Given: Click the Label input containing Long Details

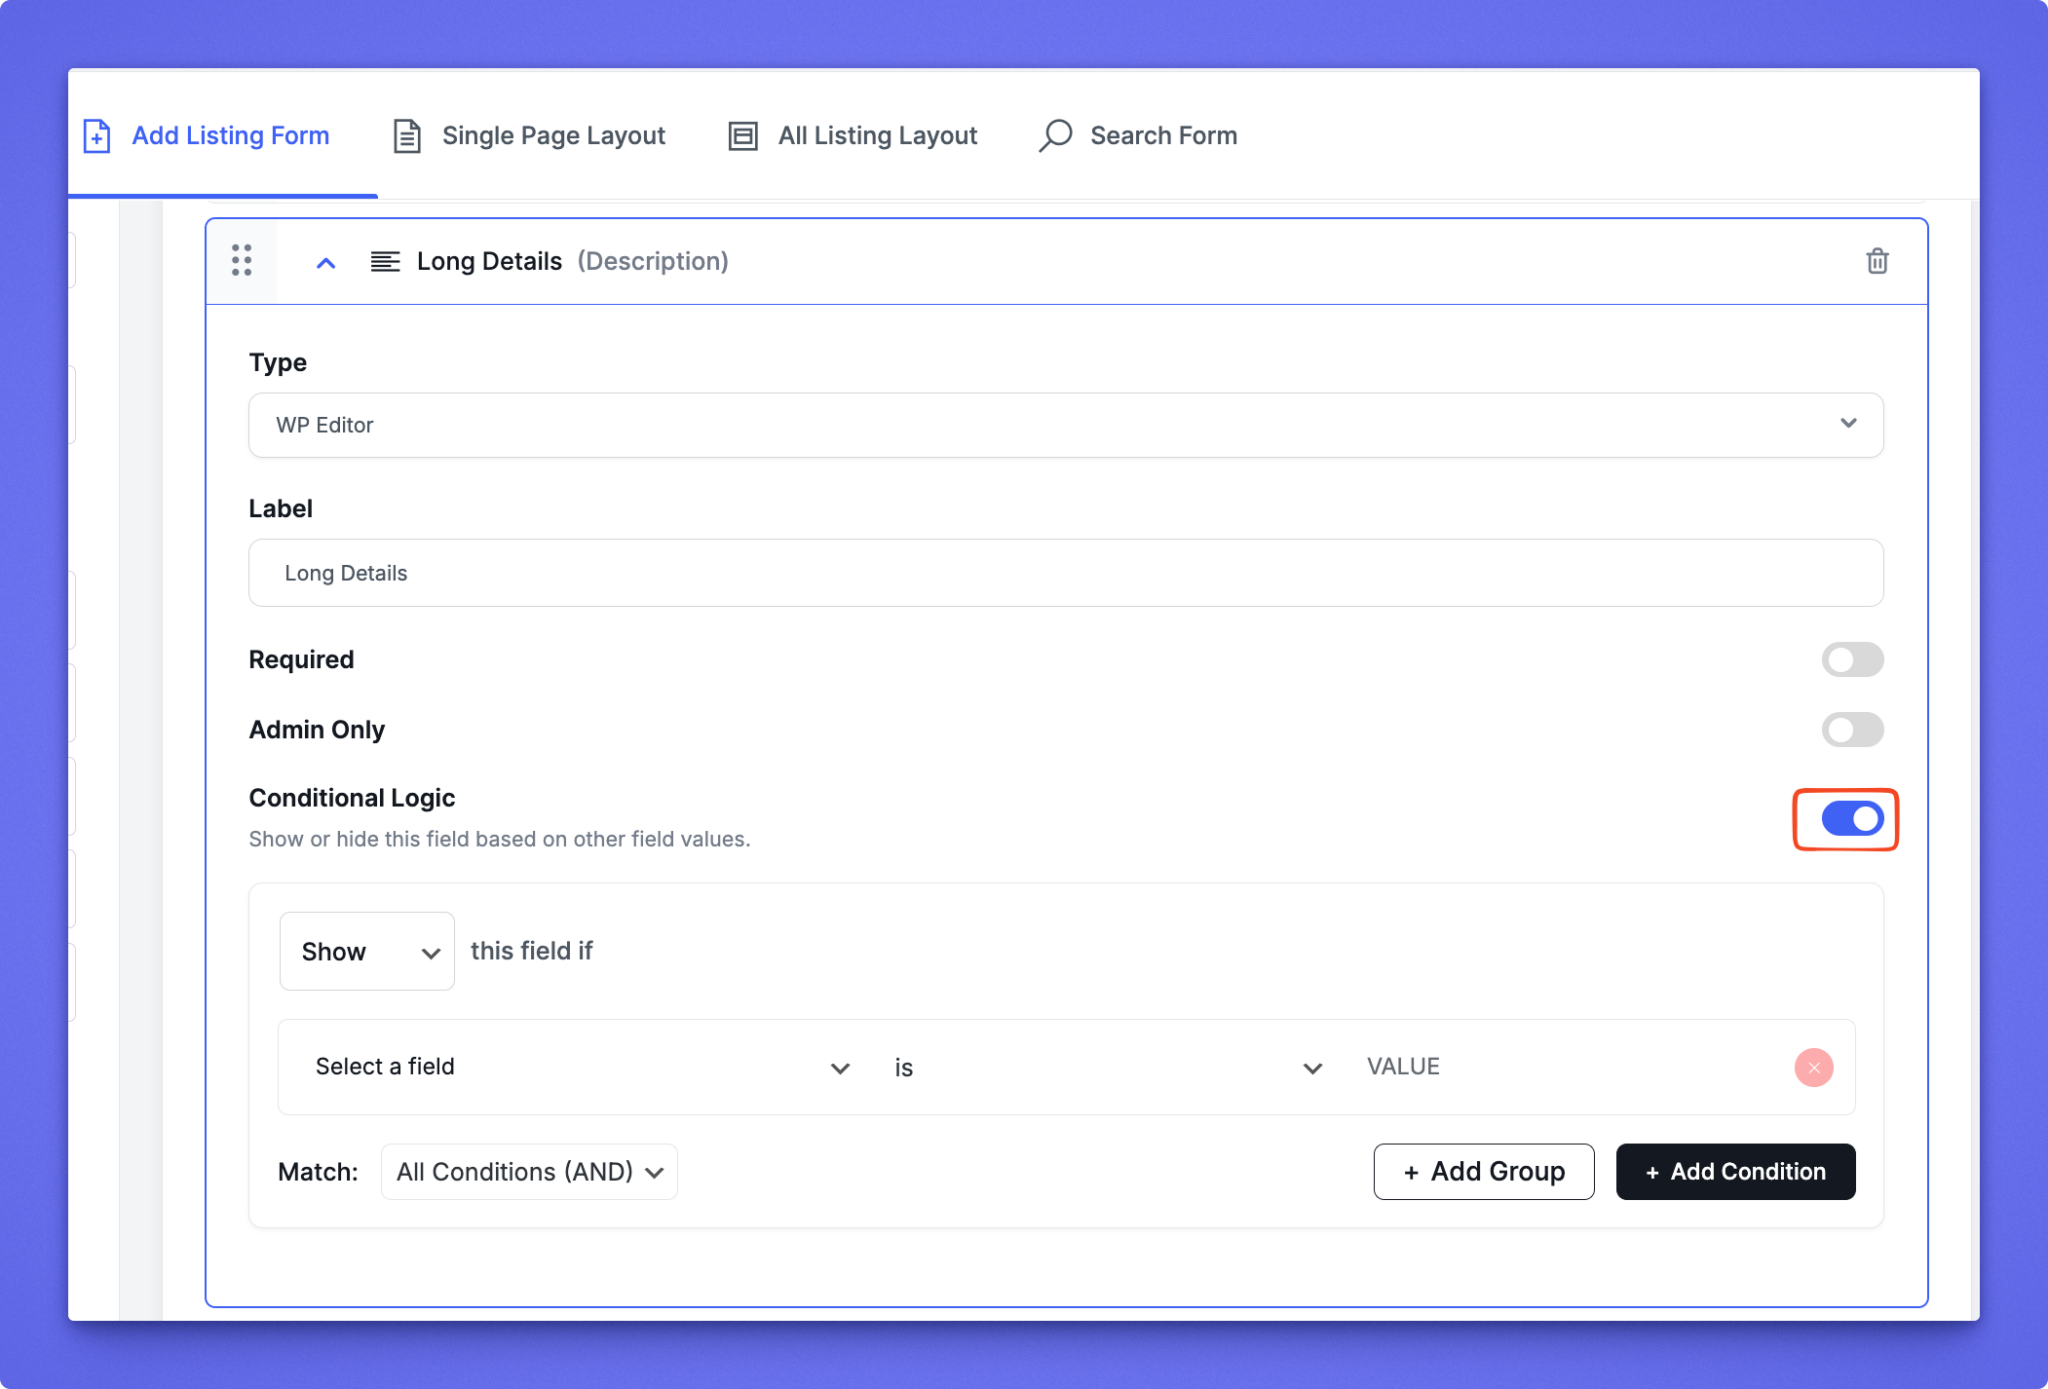Looking at the screenshot, I should point(1065,573).
